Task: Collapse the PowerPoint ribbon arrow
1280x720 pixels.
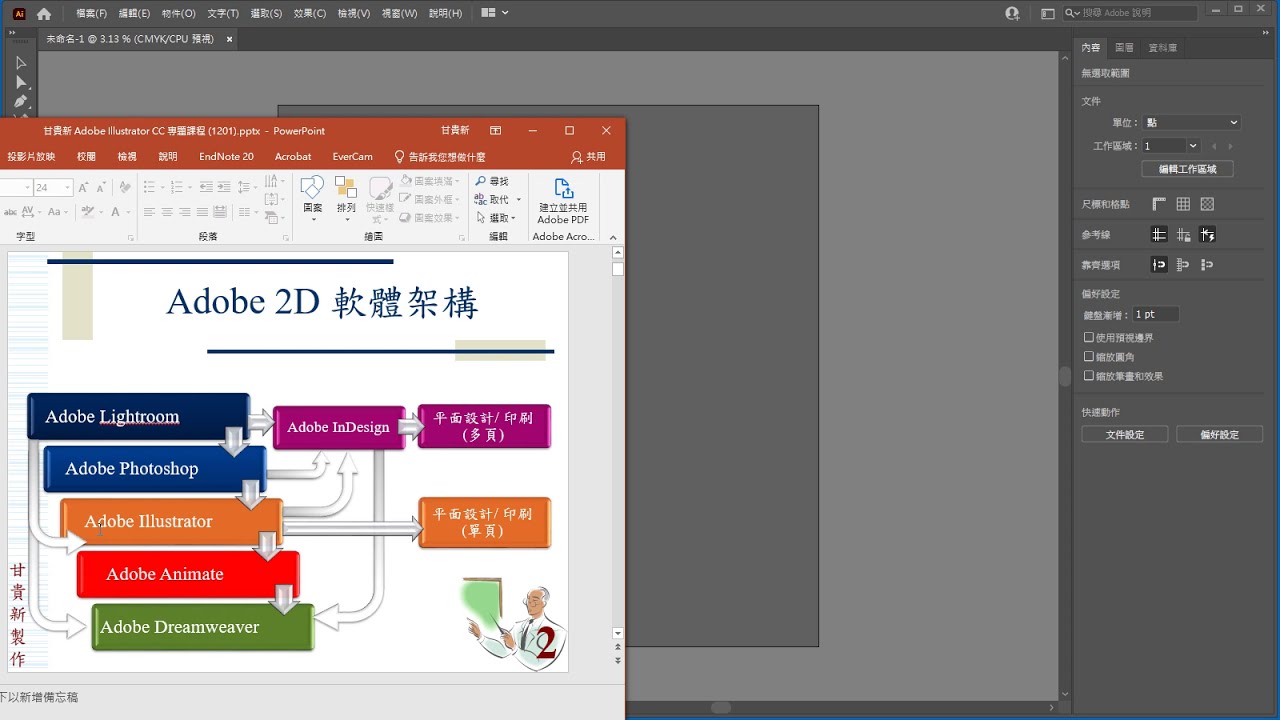Action: [615, 237]
